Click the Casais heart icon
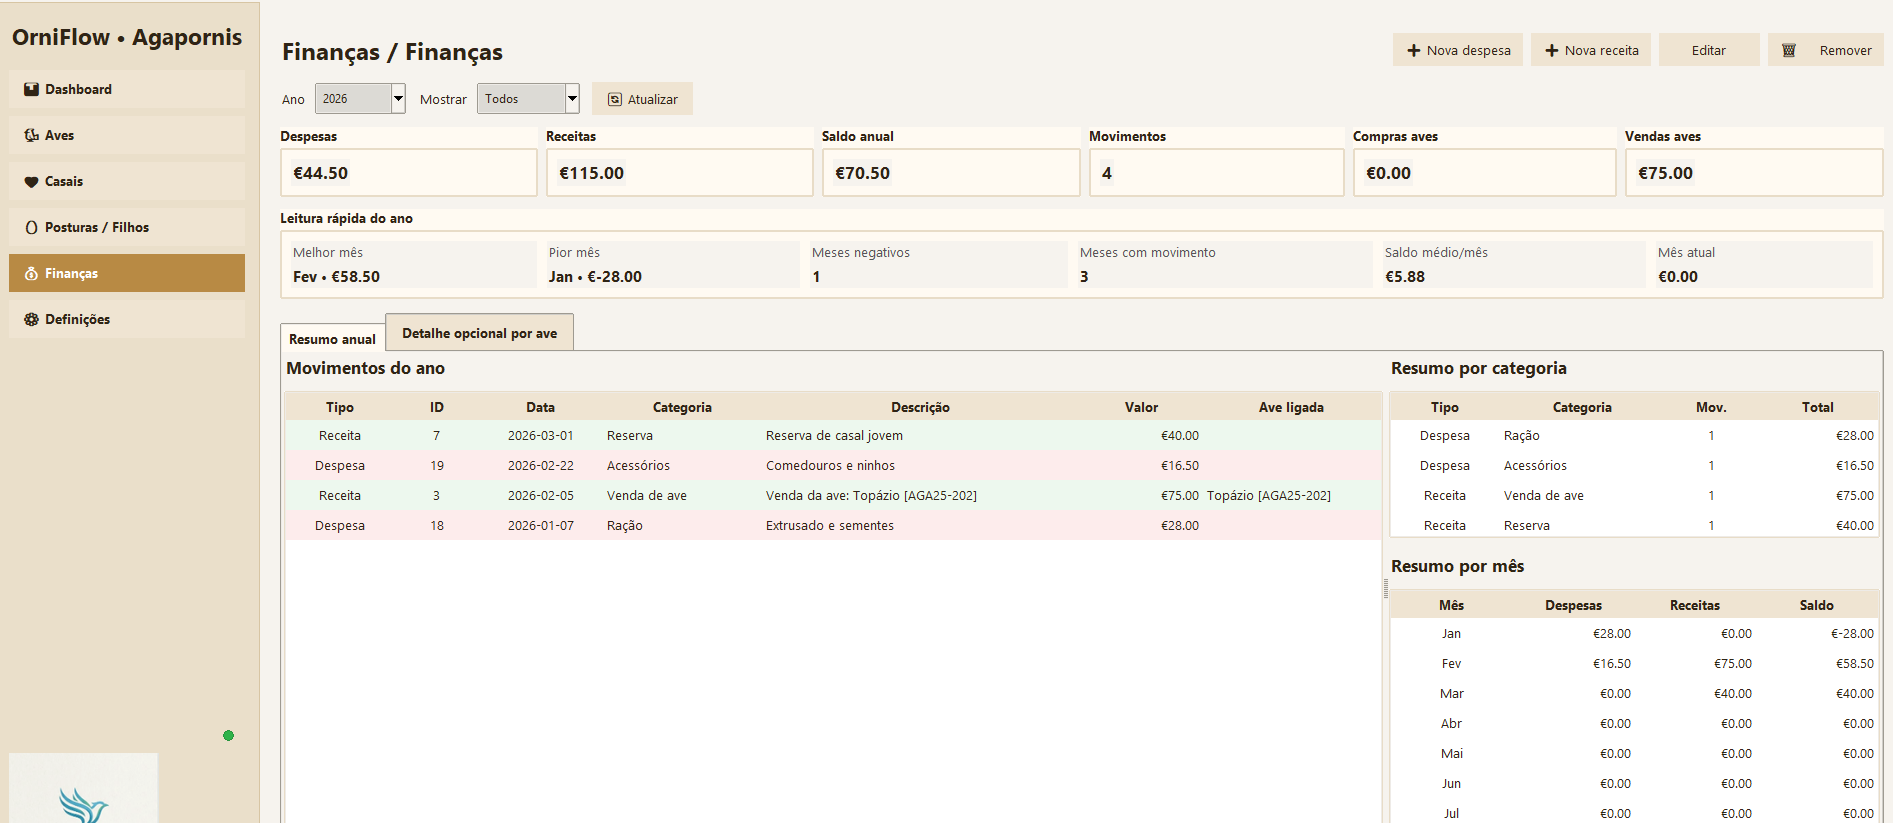The width and height of the screenshot is (1893, 823). click(31, 182)
